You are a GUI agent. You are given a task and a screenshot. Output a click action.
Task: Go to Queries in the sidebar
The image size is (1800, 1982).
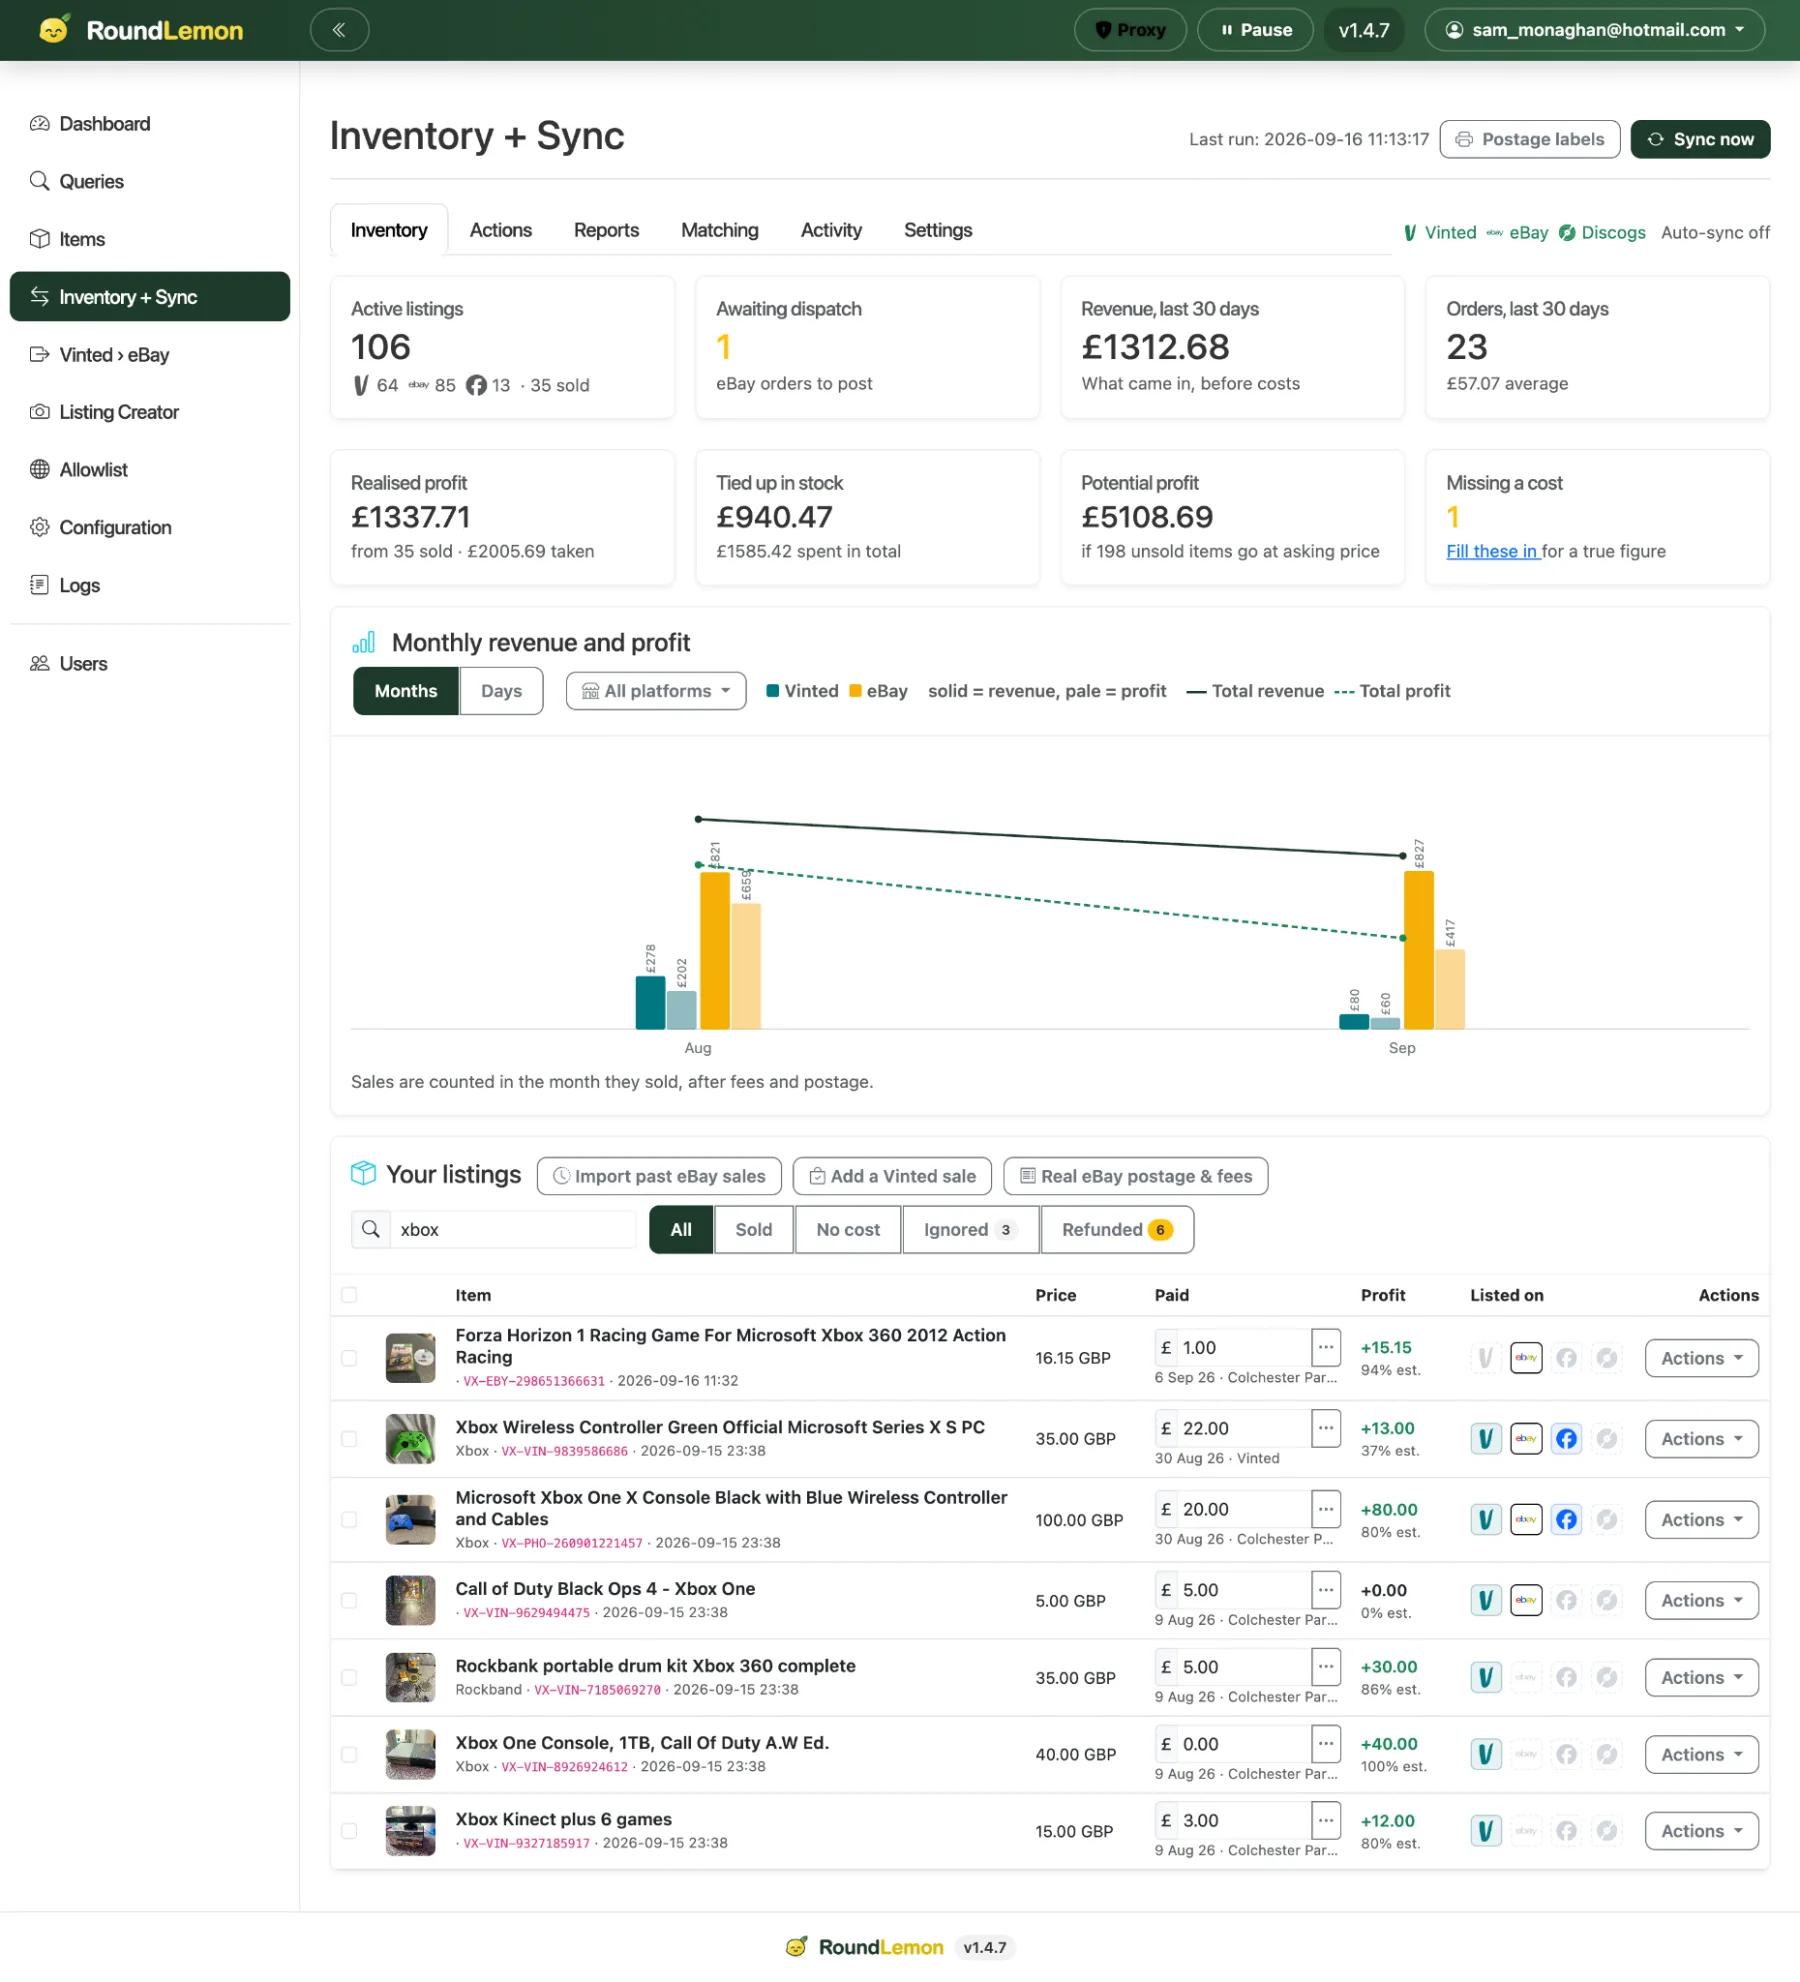tap(150, 181)
